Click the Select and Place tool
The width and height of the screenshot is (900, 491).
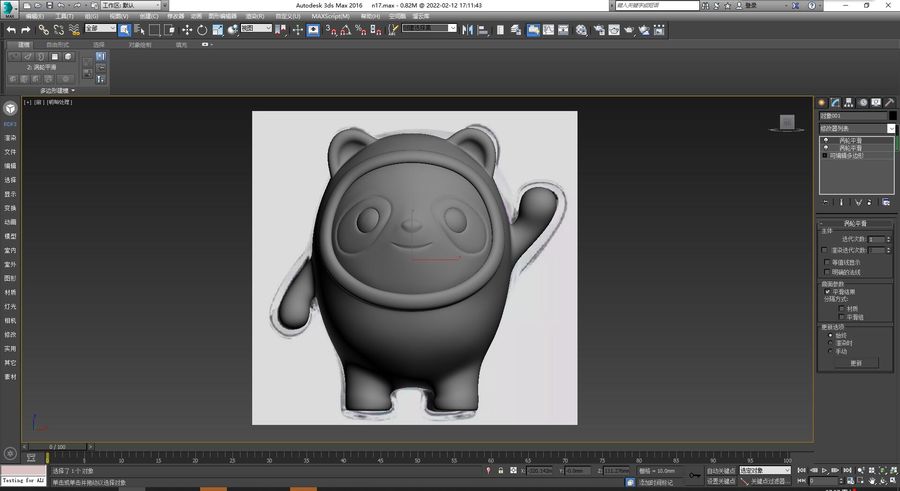[x=232, y=30]
